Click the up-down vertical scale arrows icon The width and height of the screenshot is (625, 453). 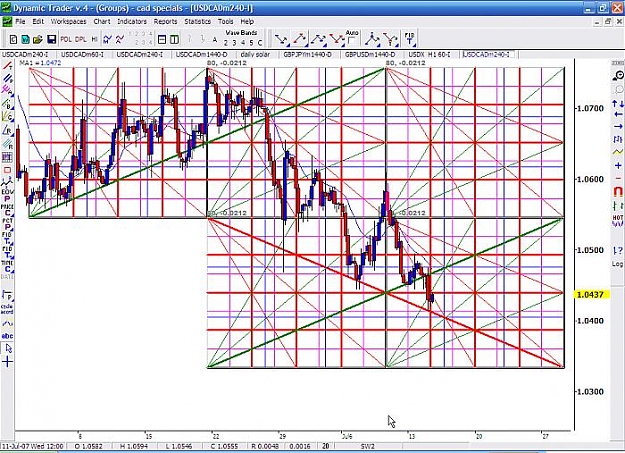coord(618,104)
